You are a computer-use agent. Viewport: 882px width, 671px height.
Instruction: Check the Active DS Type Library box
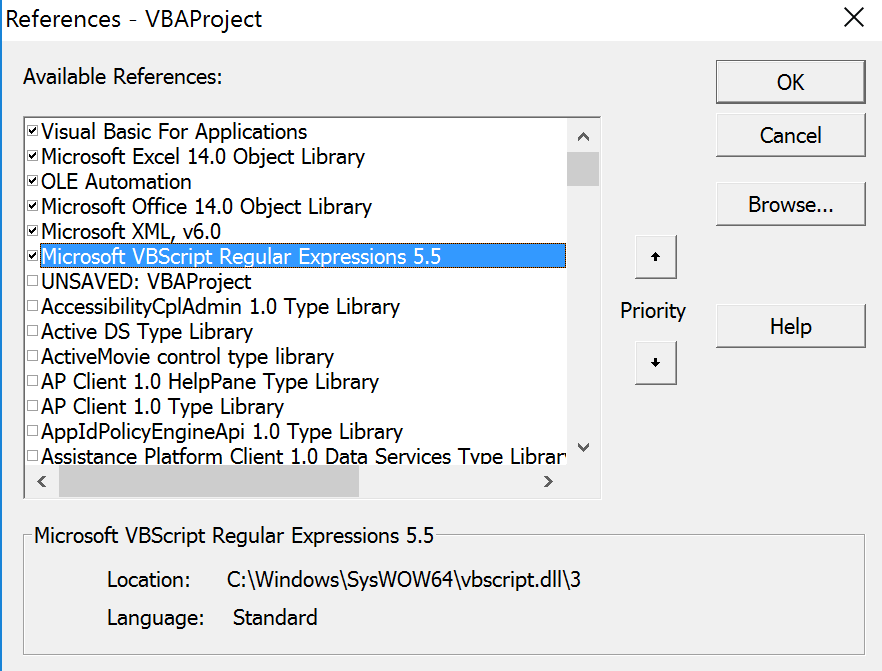33,331
